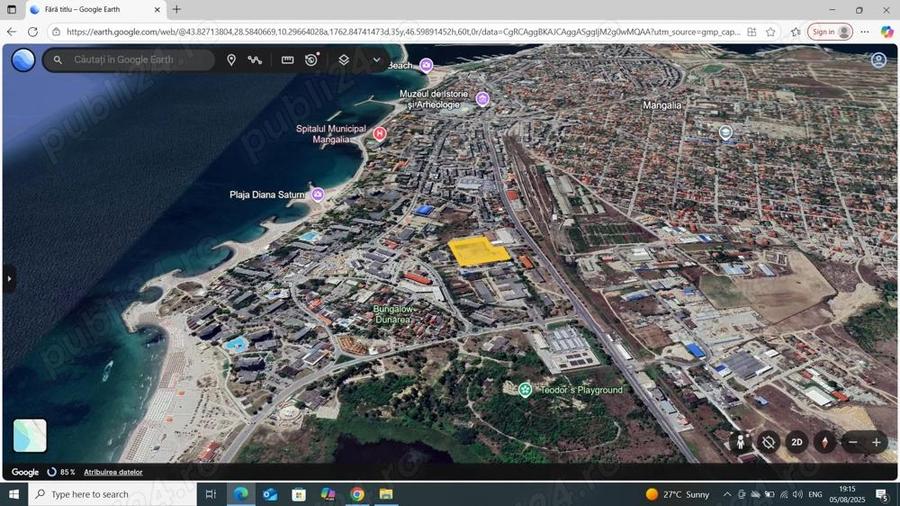Open Google Chrome from the taskbar

click(357, 494)
